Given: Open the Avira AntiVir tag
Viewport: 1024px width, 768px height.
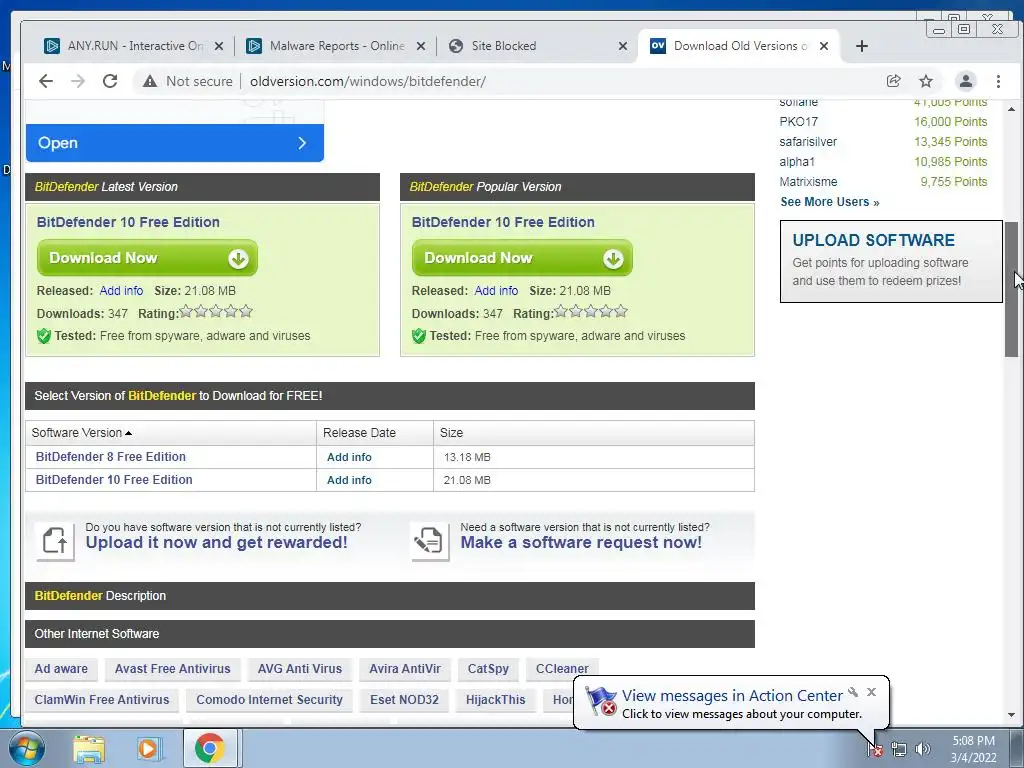Looking at the screenshot, I should [x=405, y=669].
